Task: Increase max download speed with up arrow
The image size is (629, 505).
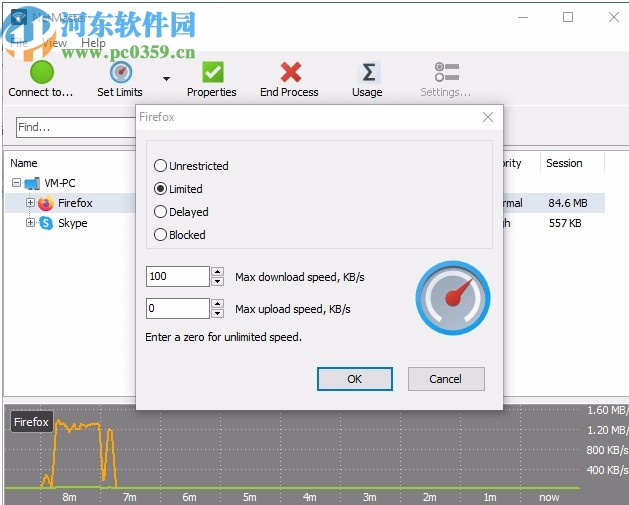Action: pos(217,272)
